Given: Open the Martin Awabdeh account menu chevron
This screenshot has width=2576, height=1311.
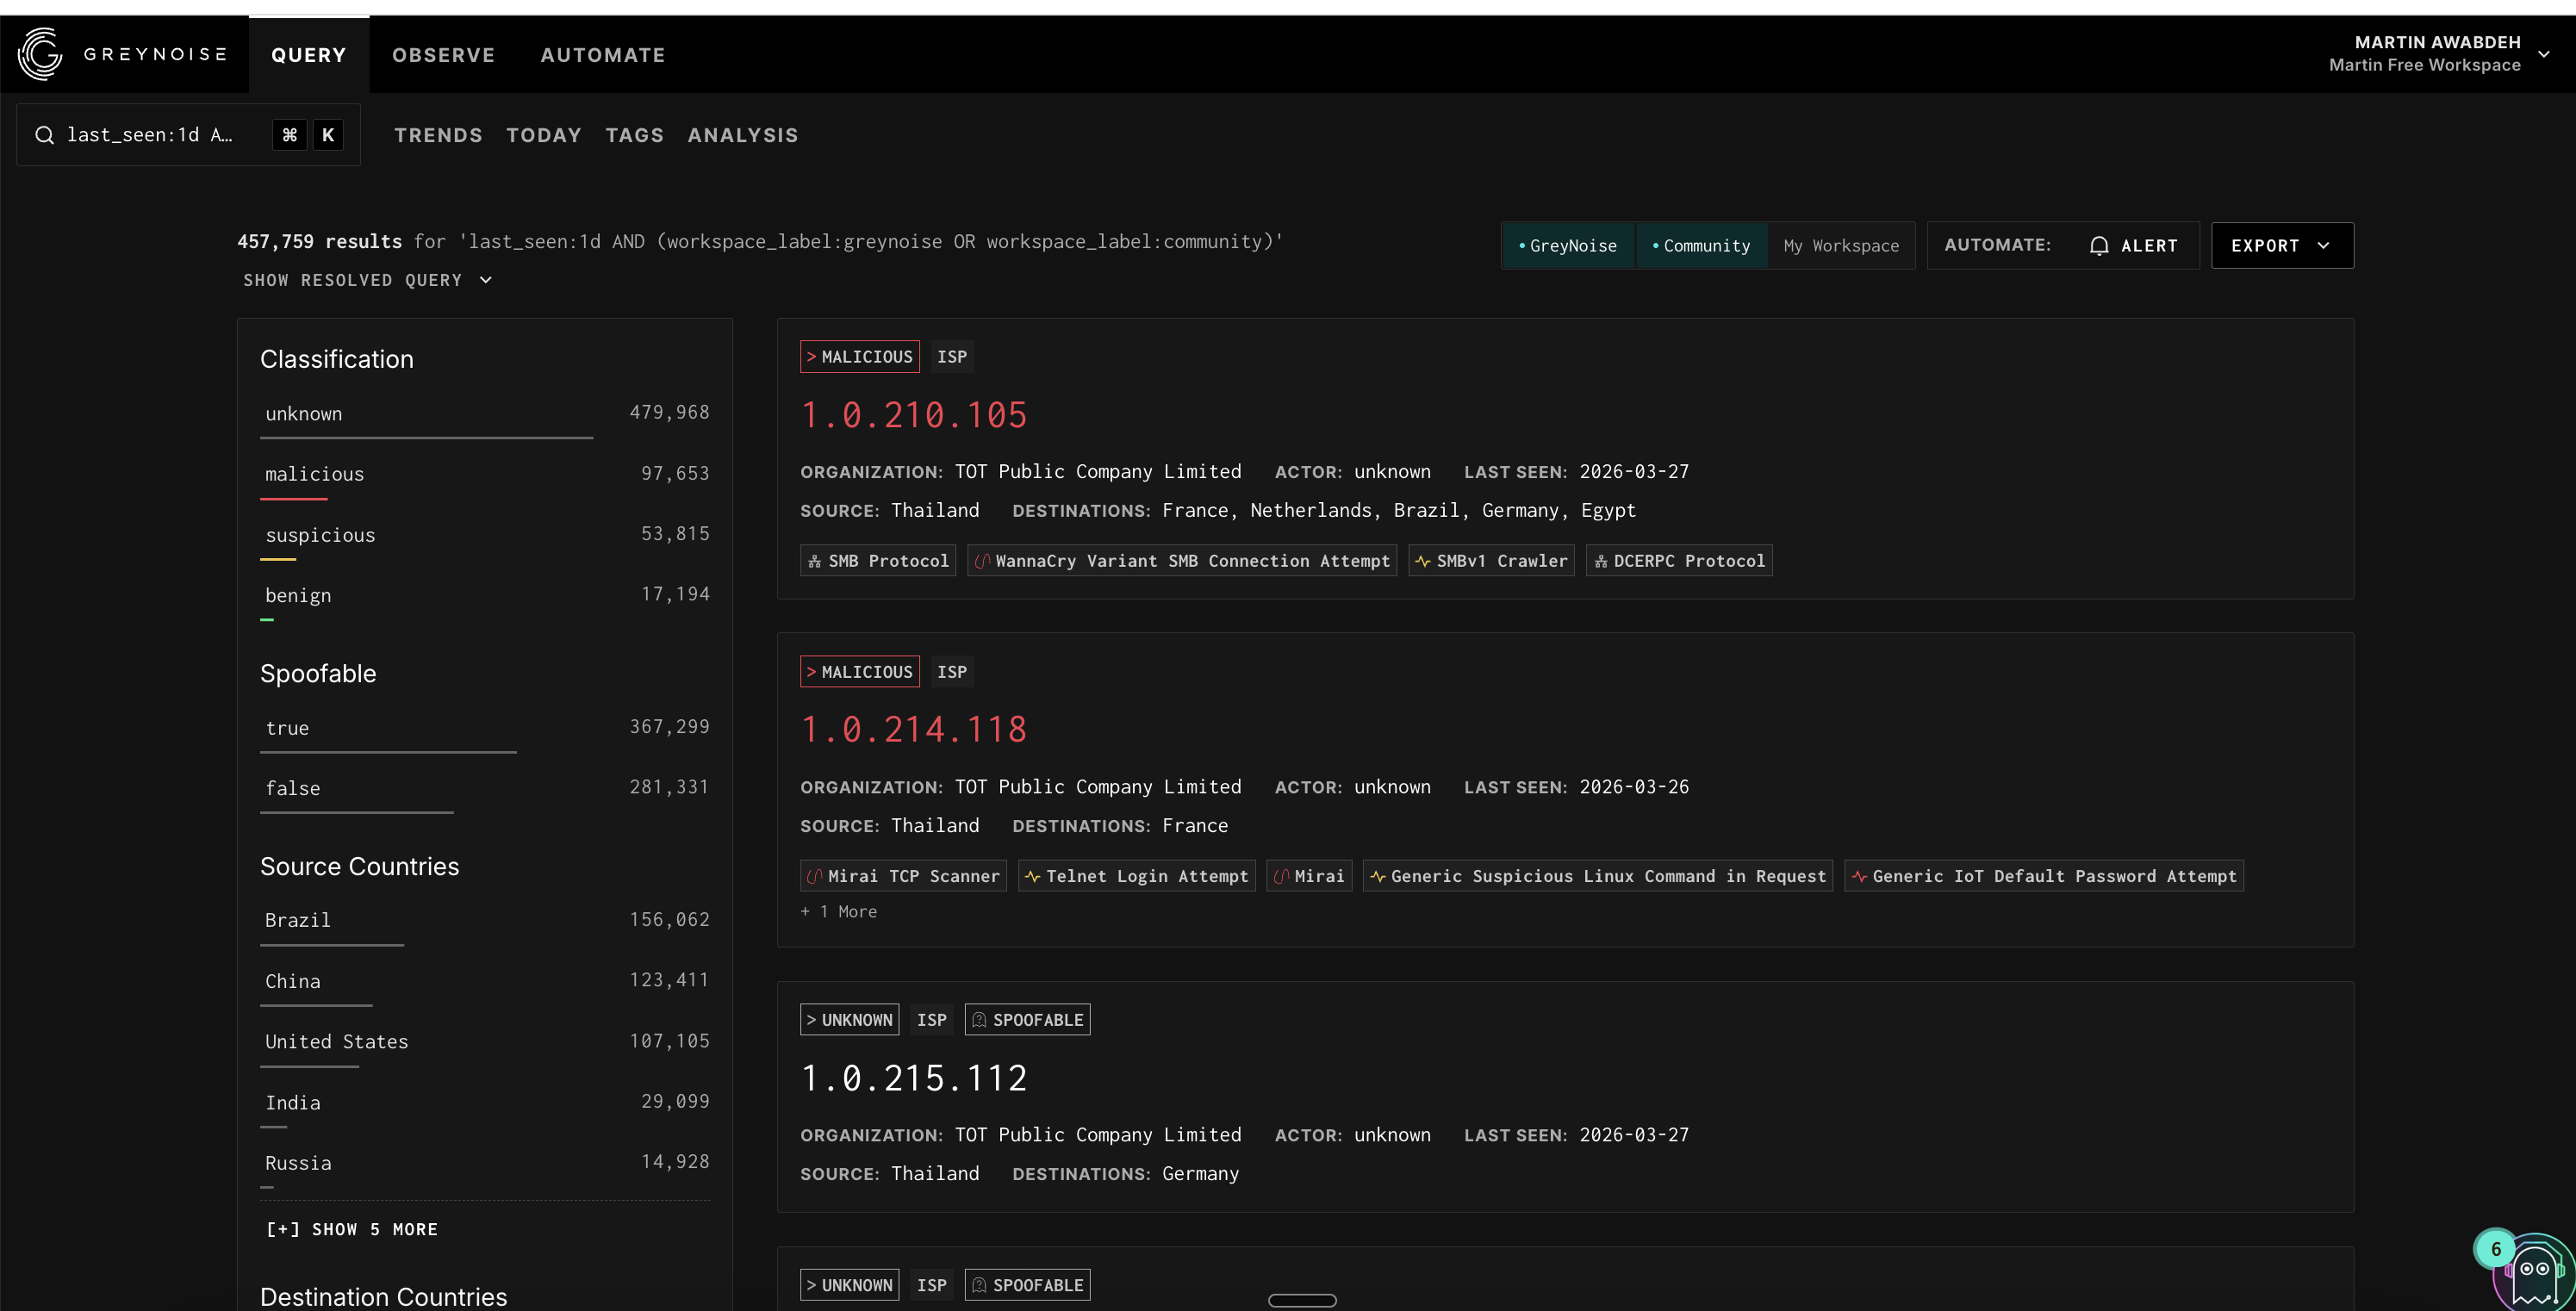Looking at the screenshot, I should coord(2544,54).
